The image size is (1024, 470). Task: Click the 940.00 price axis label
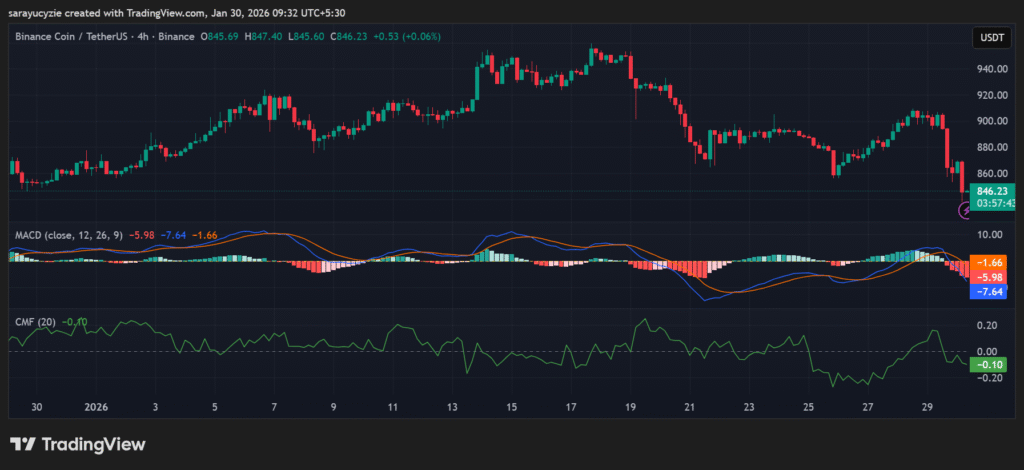point(994,69)
